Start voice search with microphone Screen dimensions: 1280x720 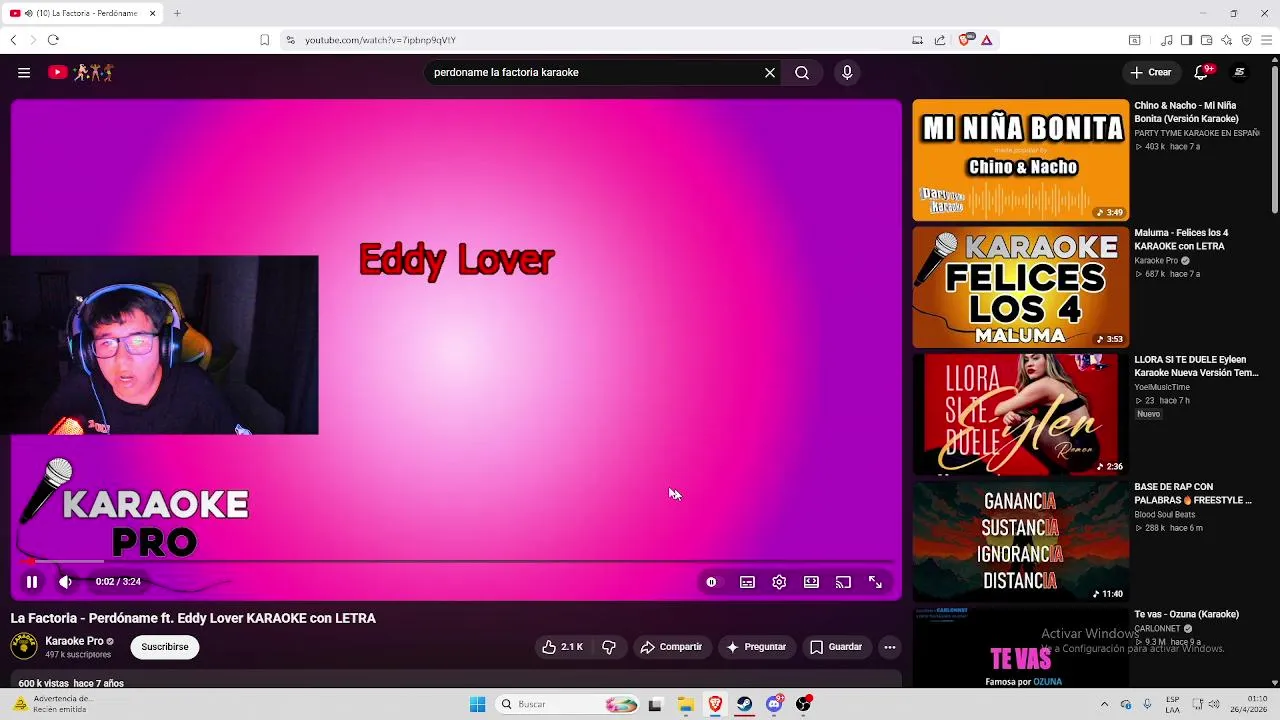pyautogui.click(x=847, y=72)
